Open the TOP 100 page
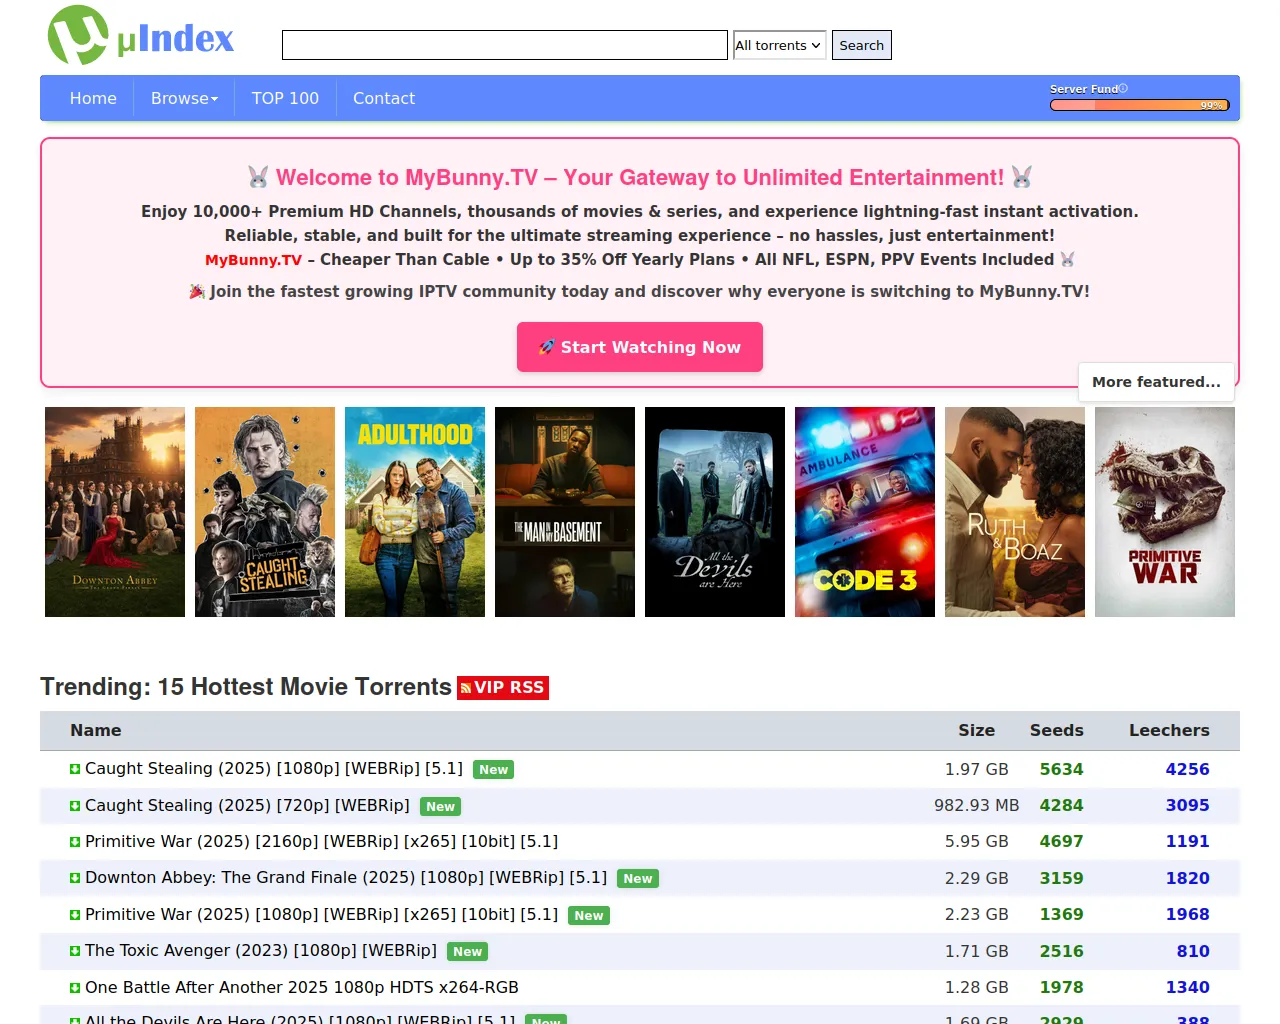The image size is (1280, 1024). (285, 98)
